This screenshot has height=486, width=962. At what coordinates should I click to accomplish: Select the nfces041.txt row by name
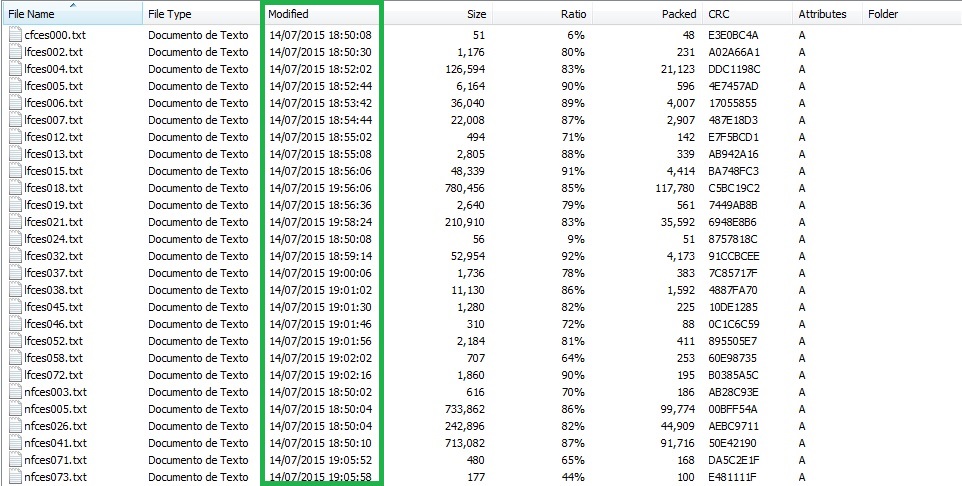point(55,443)
